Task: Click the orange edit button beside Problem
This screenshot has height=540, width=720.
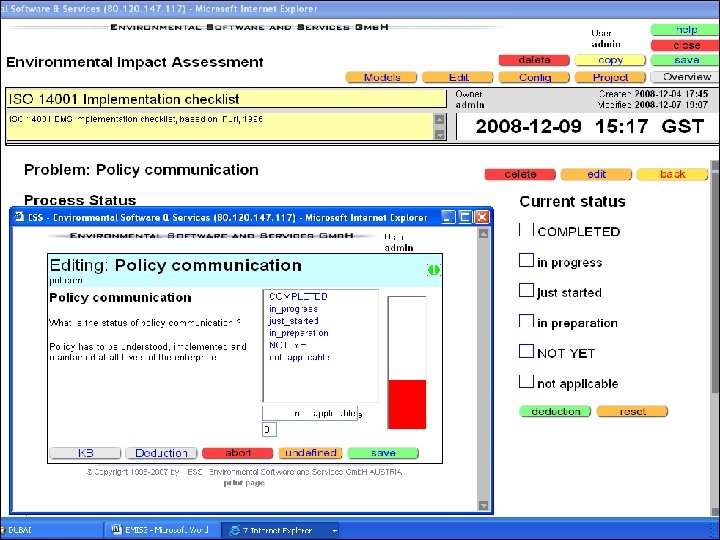Action: click(596, 174)
